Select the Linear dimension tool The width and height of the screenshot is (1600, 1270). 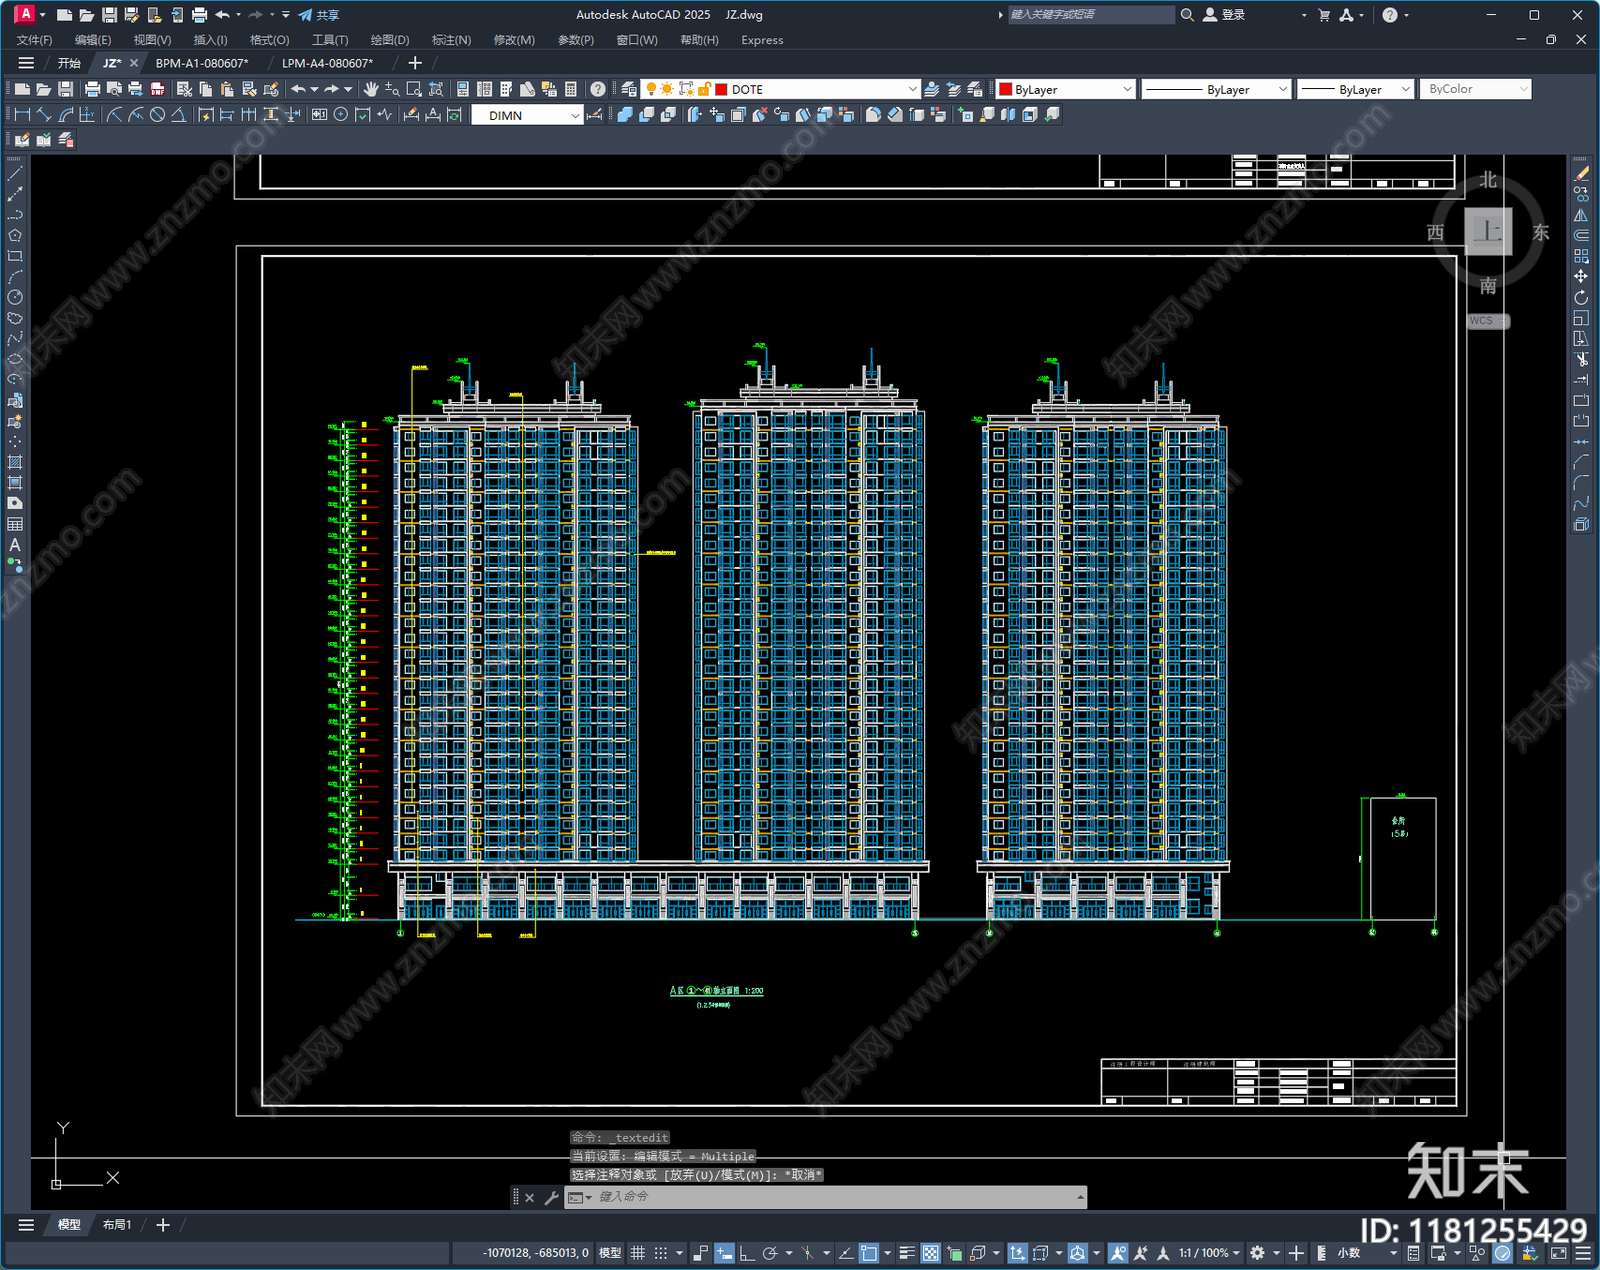point(22,115)
